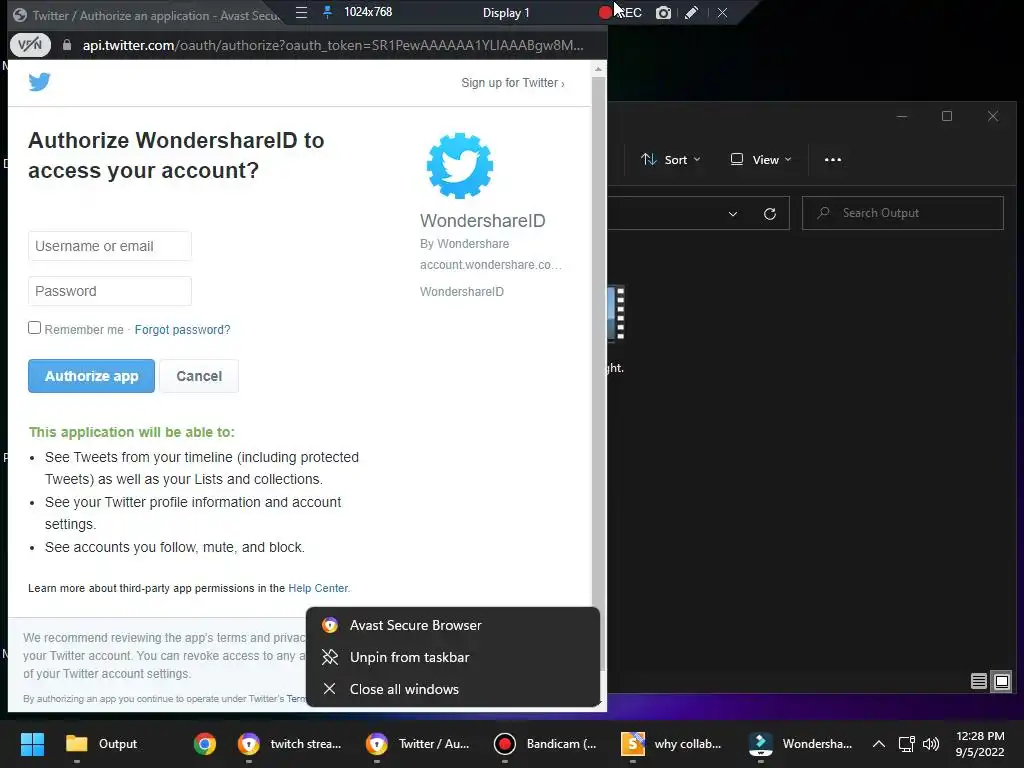Click the refresh icon in File Explorer
Image resolution: width=1024 pixels, height=768 pixels.
coord(770,214)
